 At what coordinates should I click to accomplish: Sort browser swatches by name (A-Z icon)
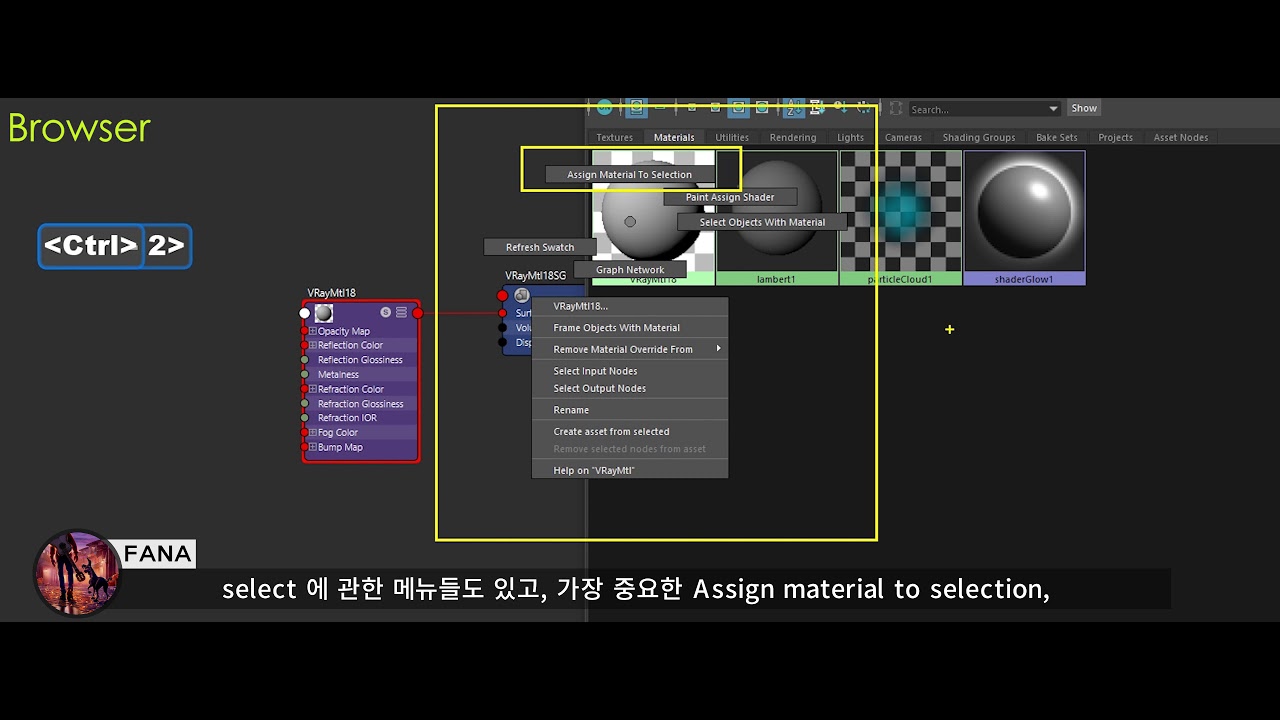794,107
